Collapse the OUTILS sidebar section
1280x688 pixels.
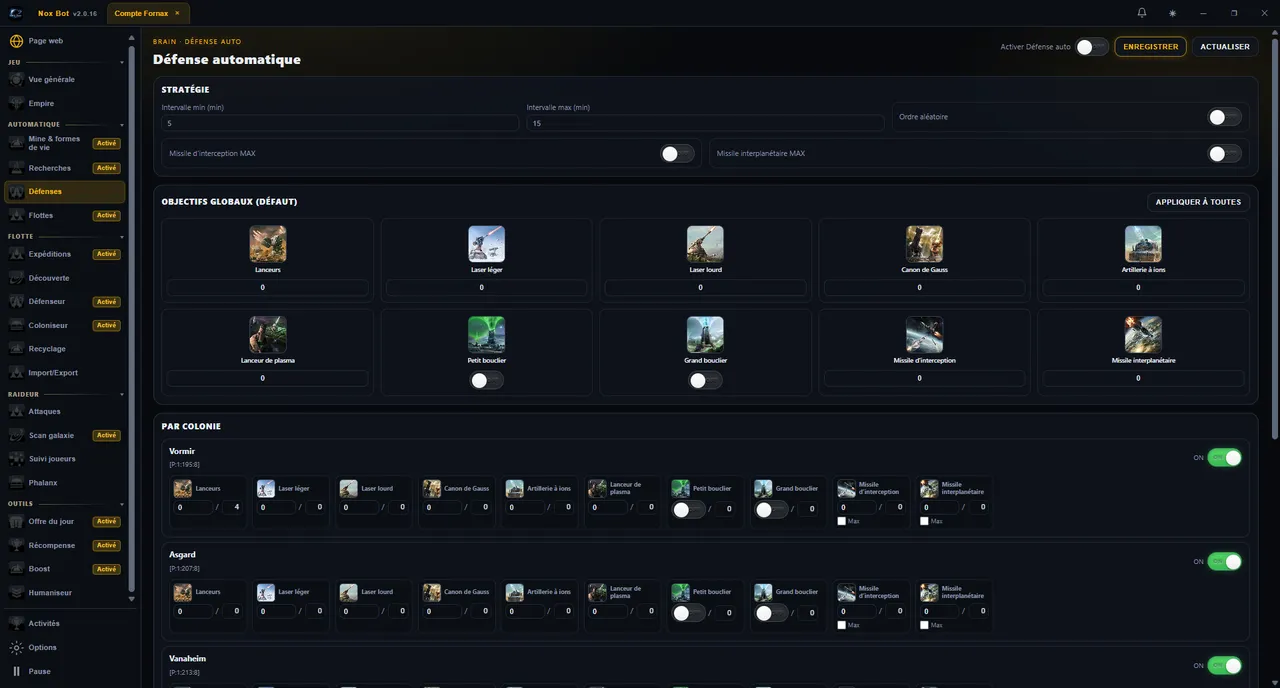click(x=122, y=504)
